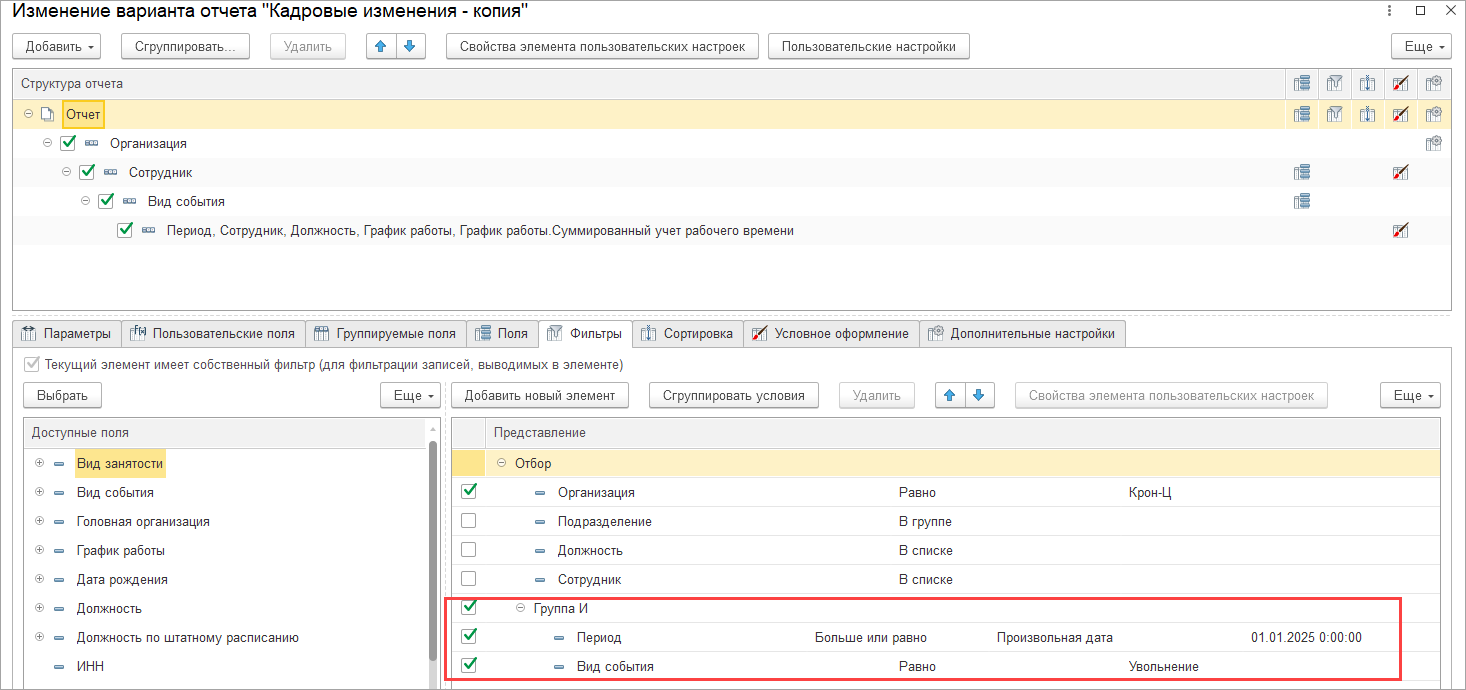Screen dimensions: 1466x690
Task: Click the move up arrow in top toolbar
Action: [x=381, y=46]
